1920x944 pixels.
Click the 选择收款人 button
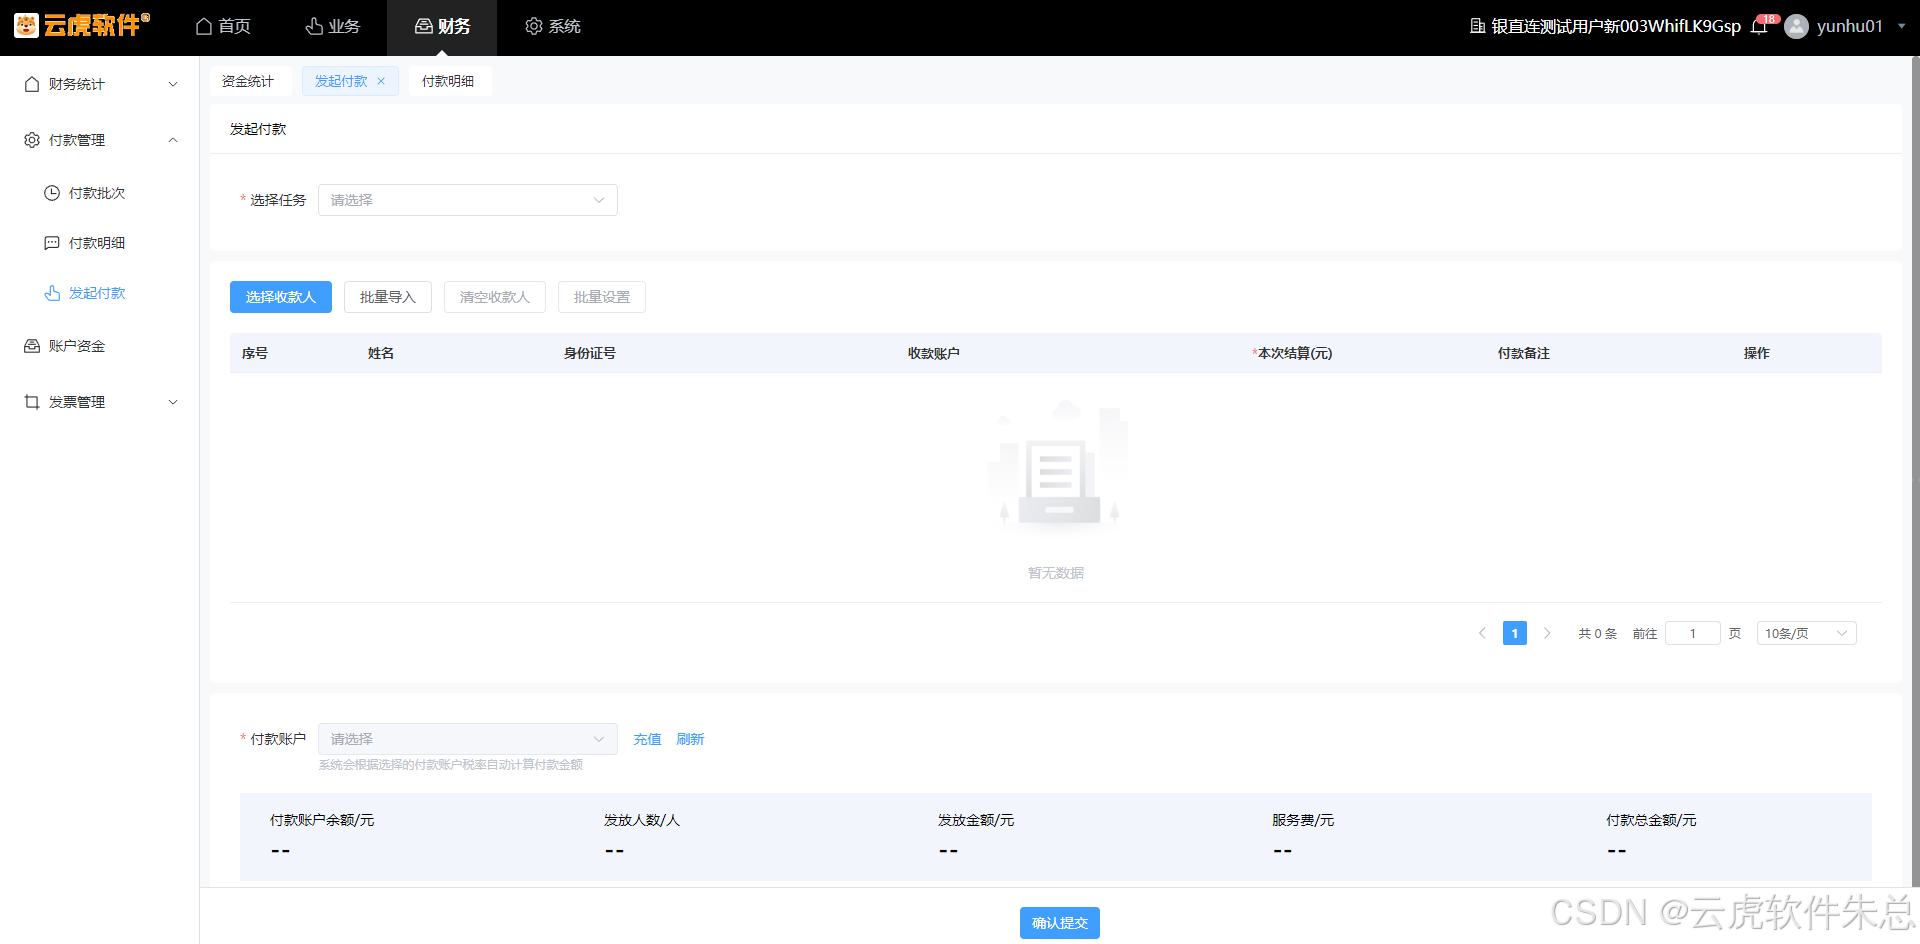coord(280,297)
